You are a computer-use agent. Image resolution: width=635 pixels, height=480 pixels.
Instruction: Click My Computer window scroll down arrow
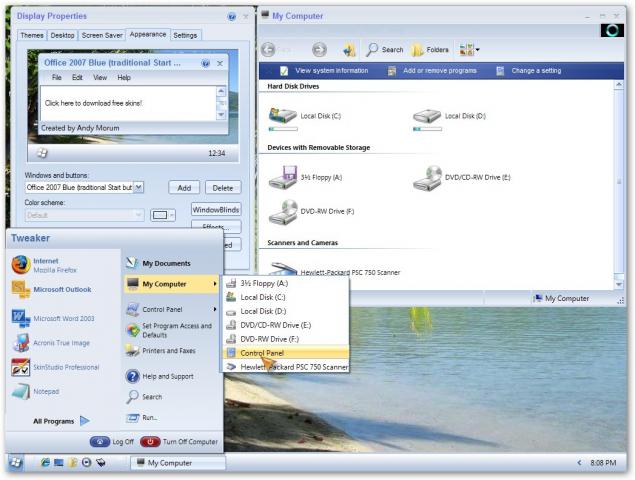pos(619,284)
